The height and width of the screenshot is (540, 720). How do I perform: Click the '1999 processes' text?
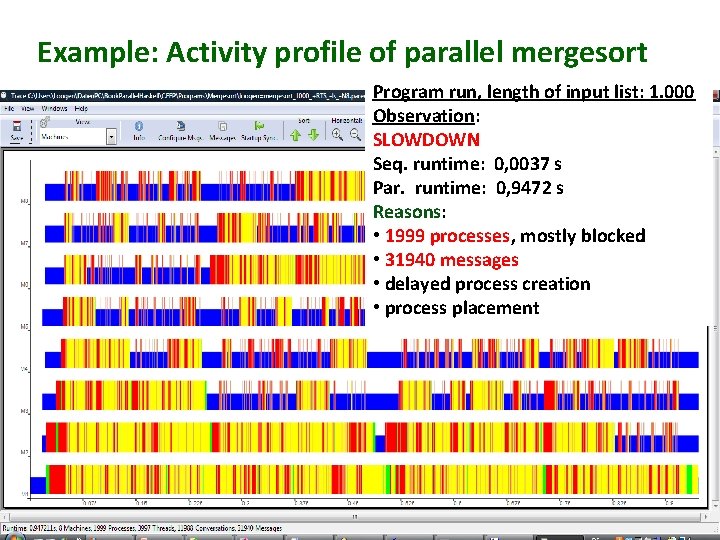click(x=447, y=236)
